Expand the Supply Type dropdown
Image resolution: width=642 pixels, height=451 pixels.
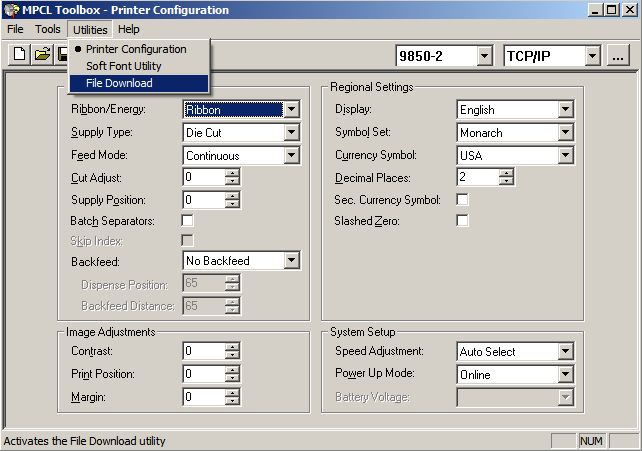[292, 132]
